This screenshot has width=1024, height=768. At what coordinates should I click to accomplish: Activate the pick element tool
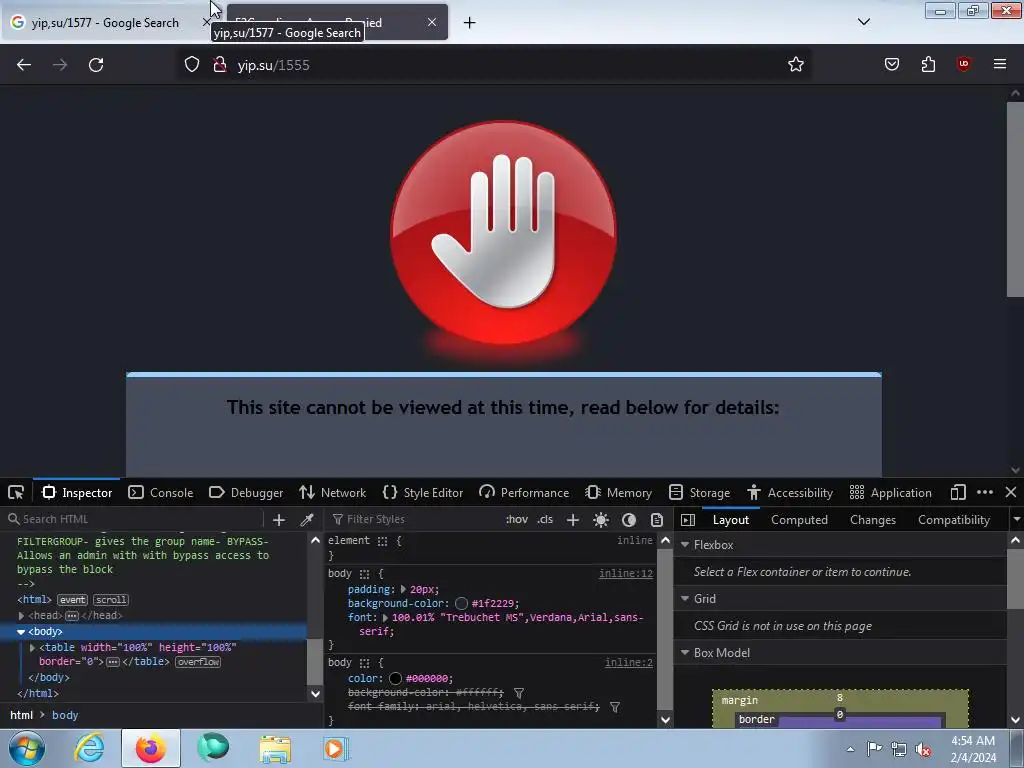coord(16,492)
